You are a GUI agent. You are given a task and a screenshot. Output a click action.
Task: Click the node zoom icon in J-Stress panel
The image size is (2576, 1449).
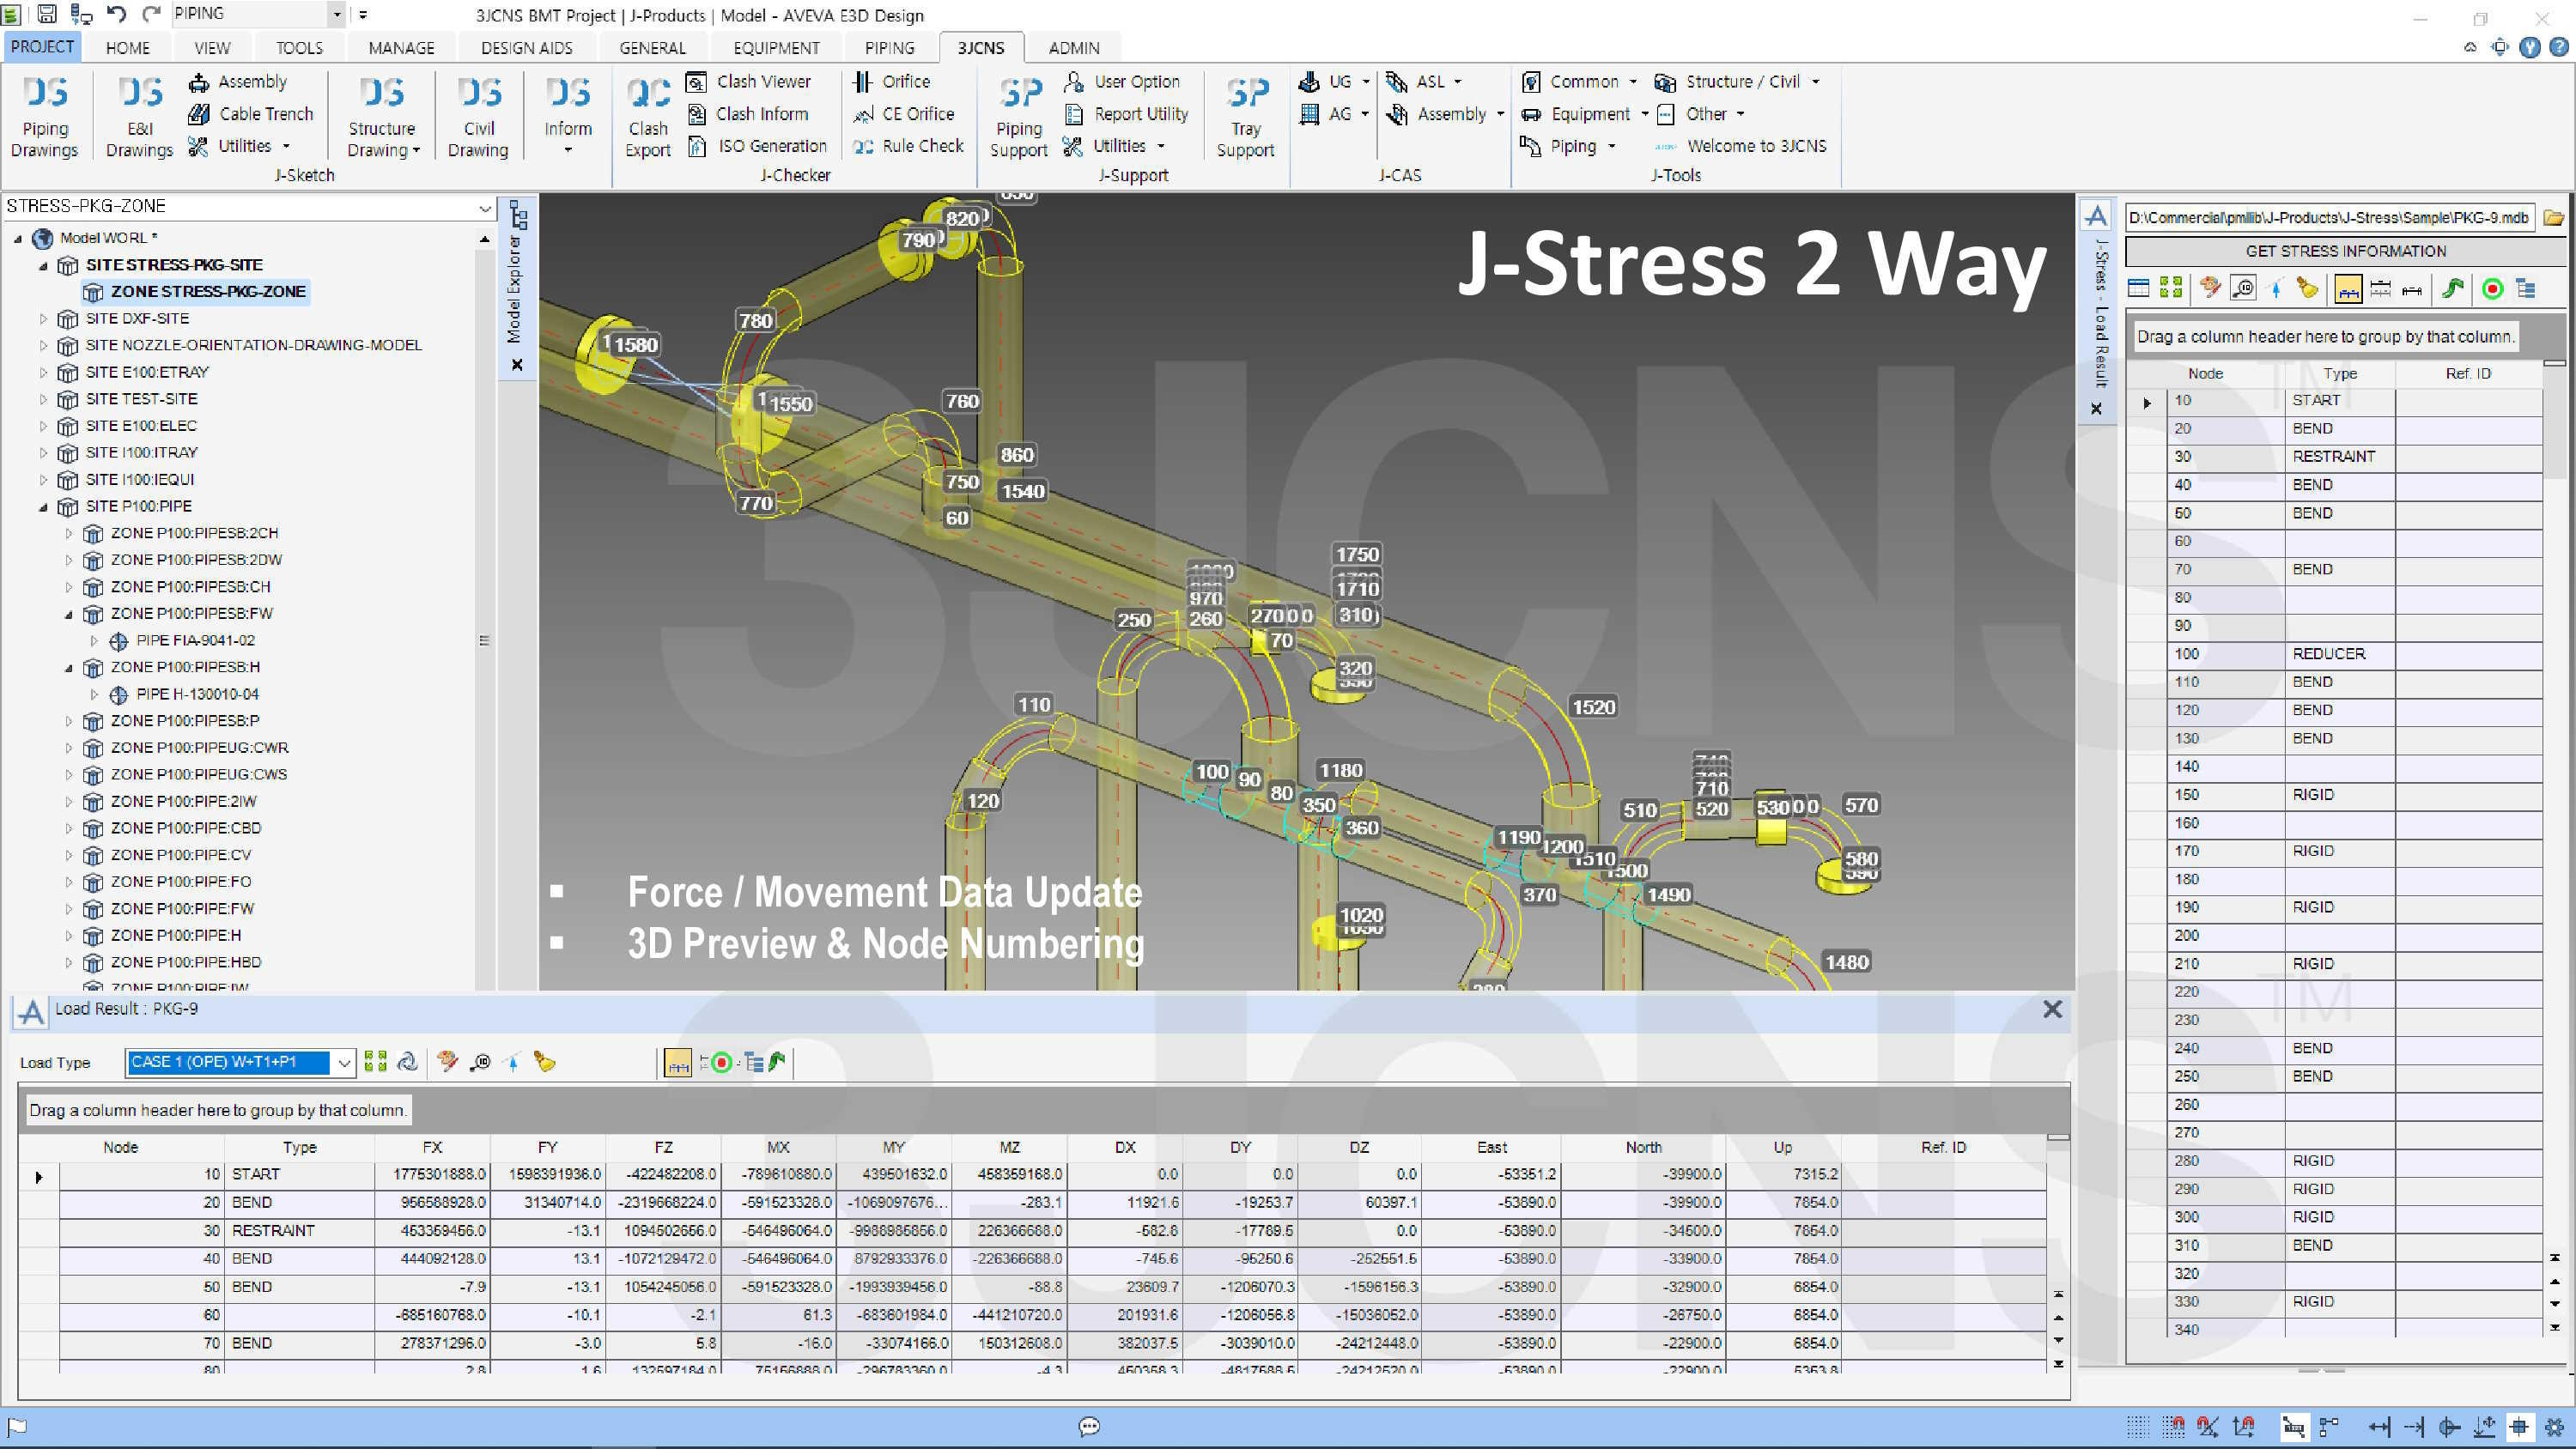[2243, 289]
